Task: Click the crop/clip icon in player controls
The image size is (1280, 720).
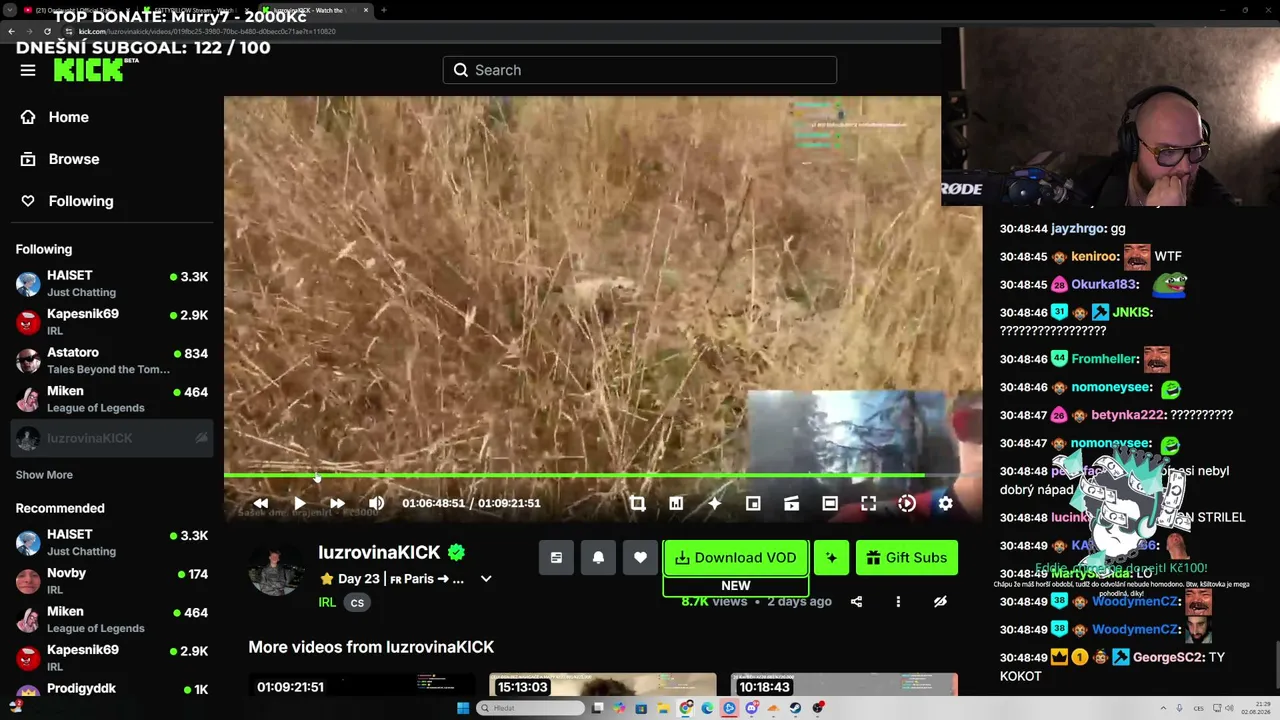Action: coord(637,503)
